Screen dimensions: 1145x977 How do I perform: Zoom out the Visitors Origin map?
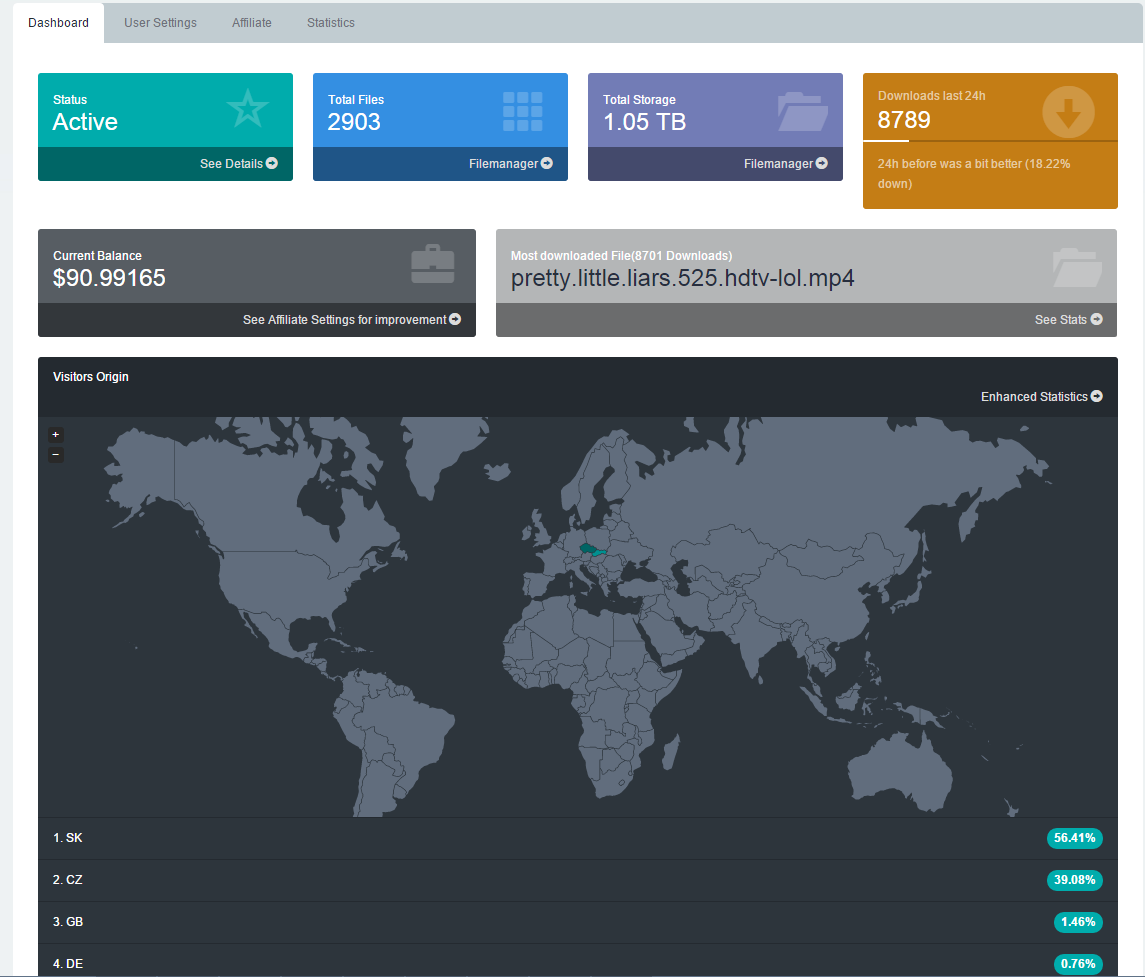[55, 454]
